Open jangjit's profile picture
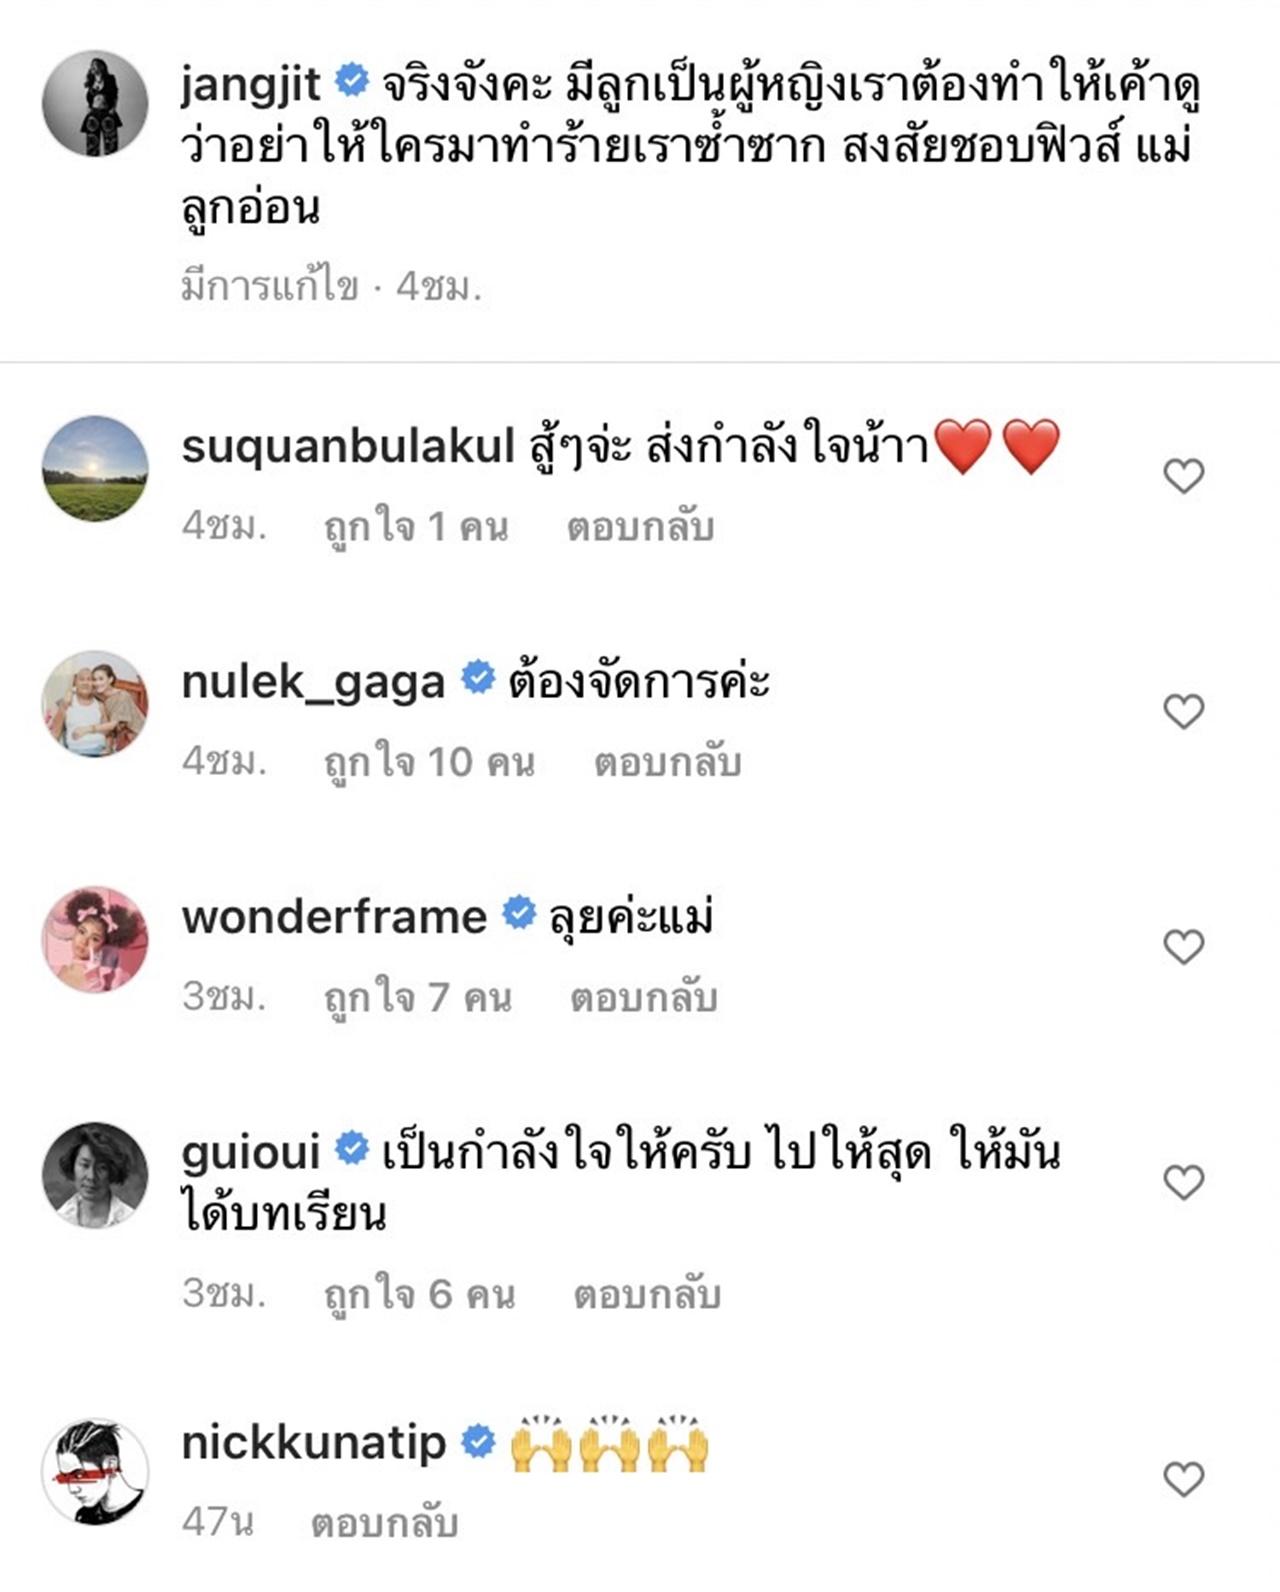This screenshot has width=1280, height=1592. [x=95, y=104]
